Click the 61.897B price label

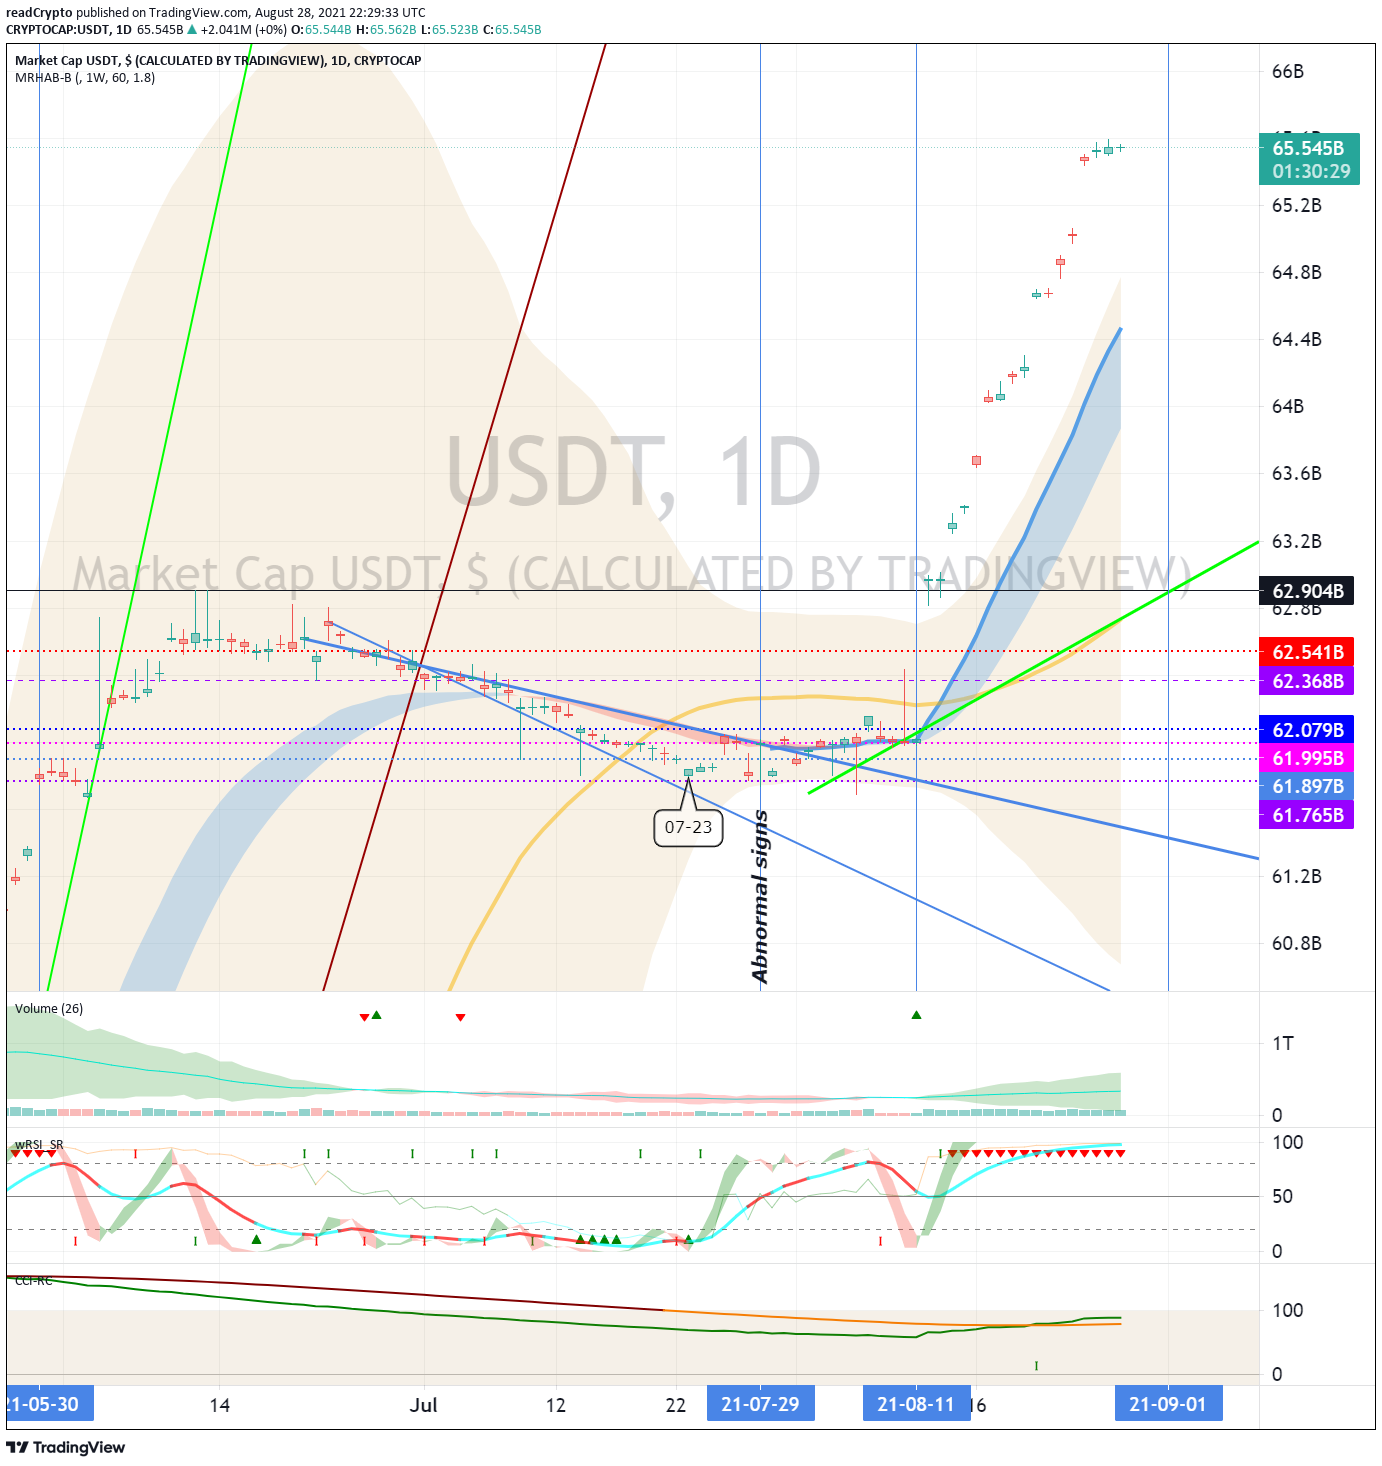pyautogui.click(x=1307, y=786)
